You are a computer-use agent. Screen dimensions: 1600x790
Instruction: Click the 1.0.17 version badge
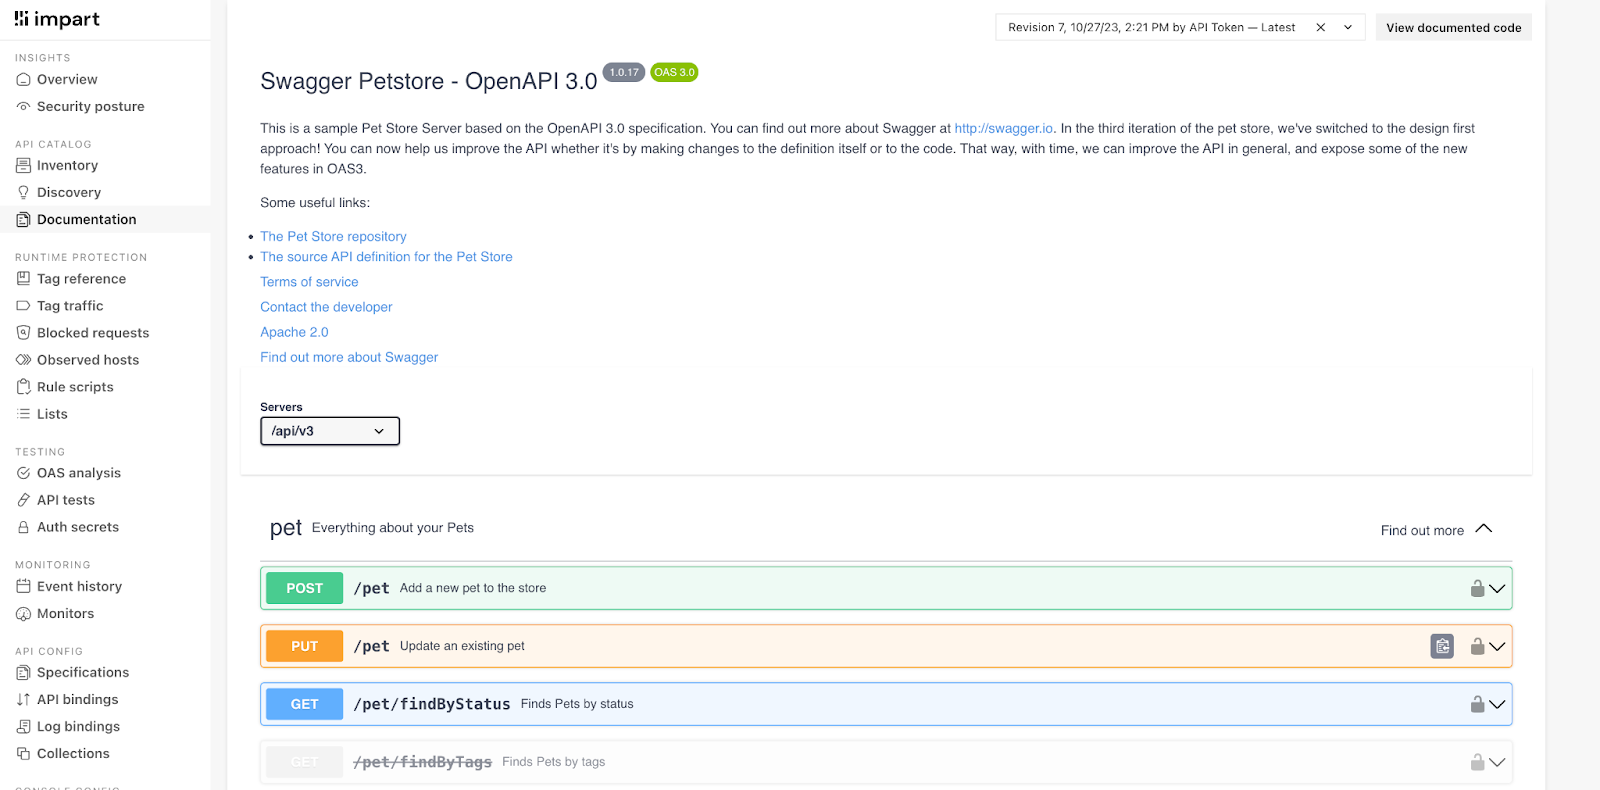[x=624, y=72]
